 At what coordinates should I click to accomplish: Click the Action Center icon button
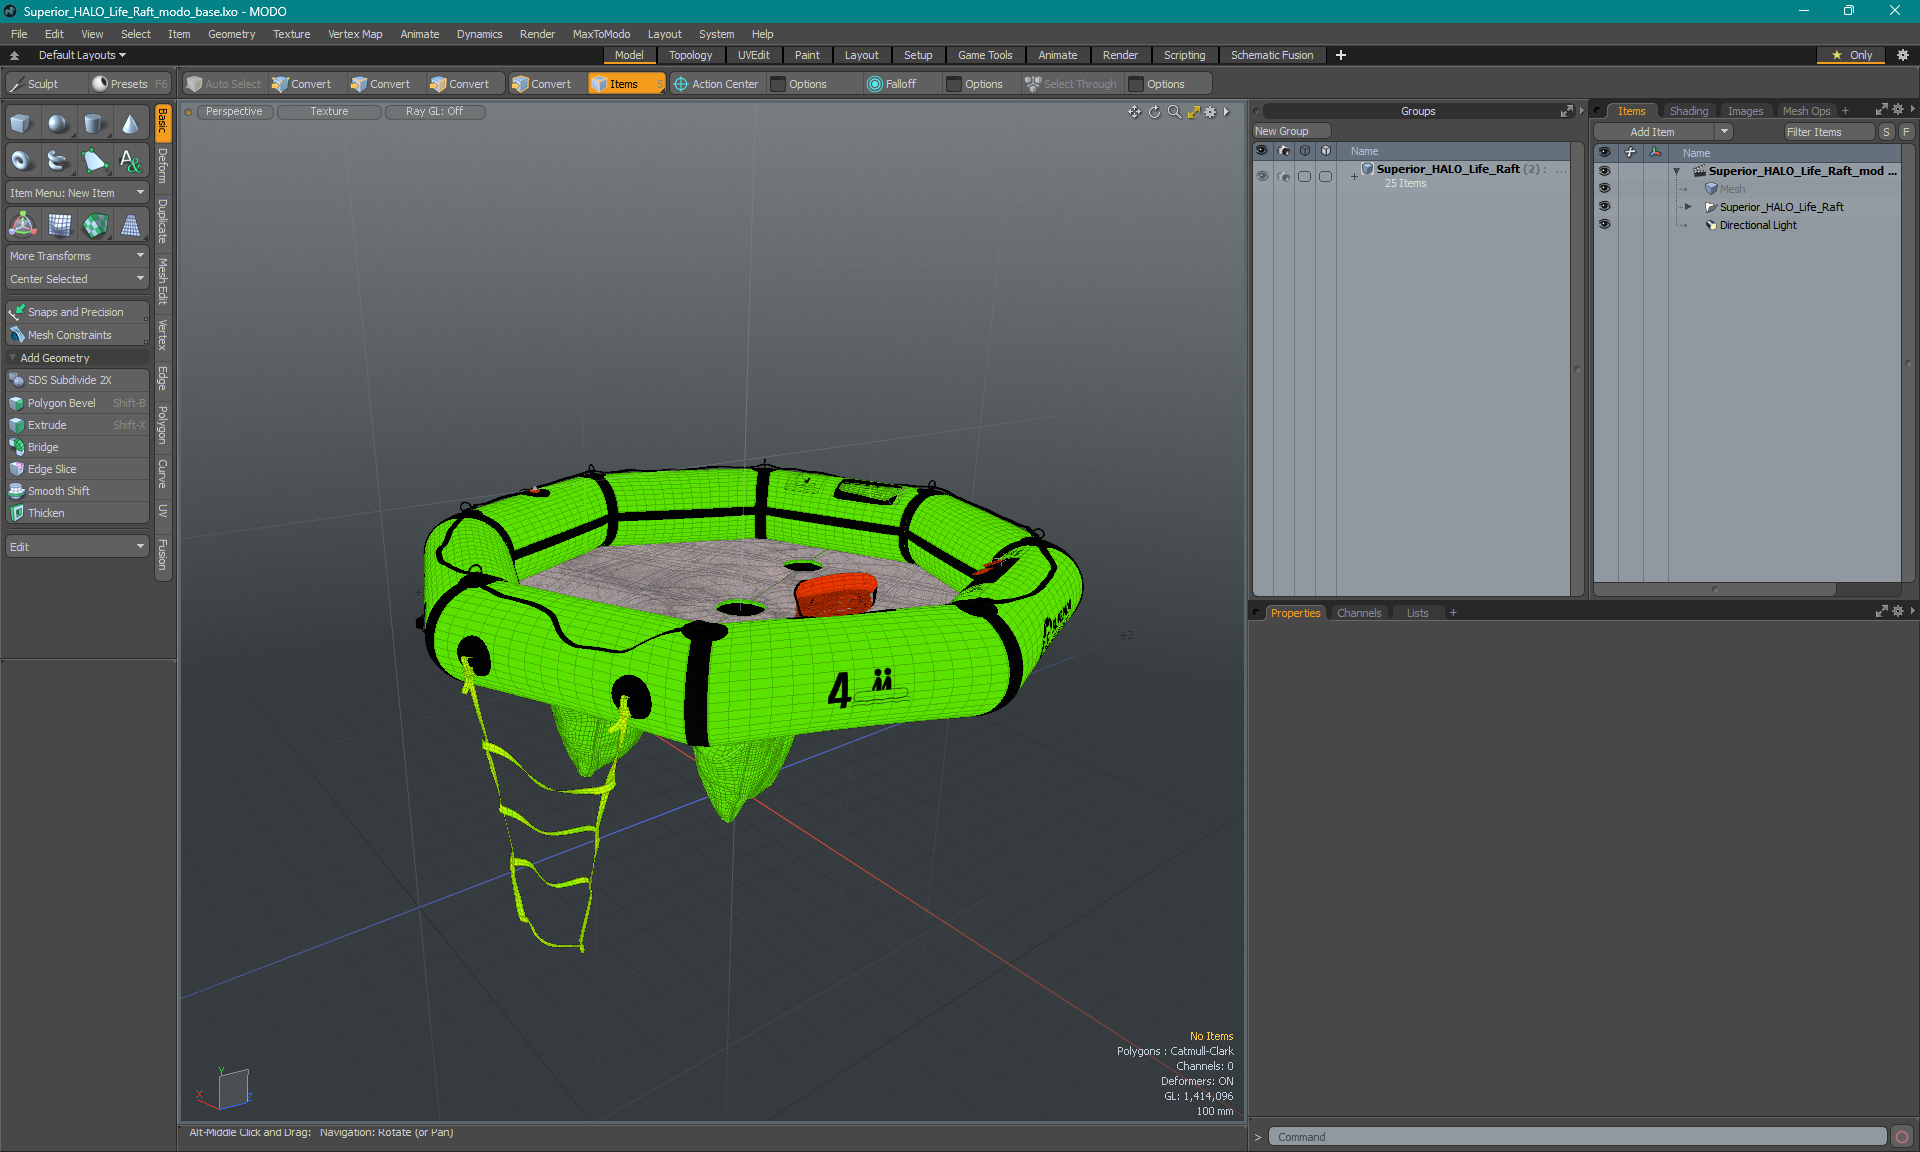click(716, 84)
